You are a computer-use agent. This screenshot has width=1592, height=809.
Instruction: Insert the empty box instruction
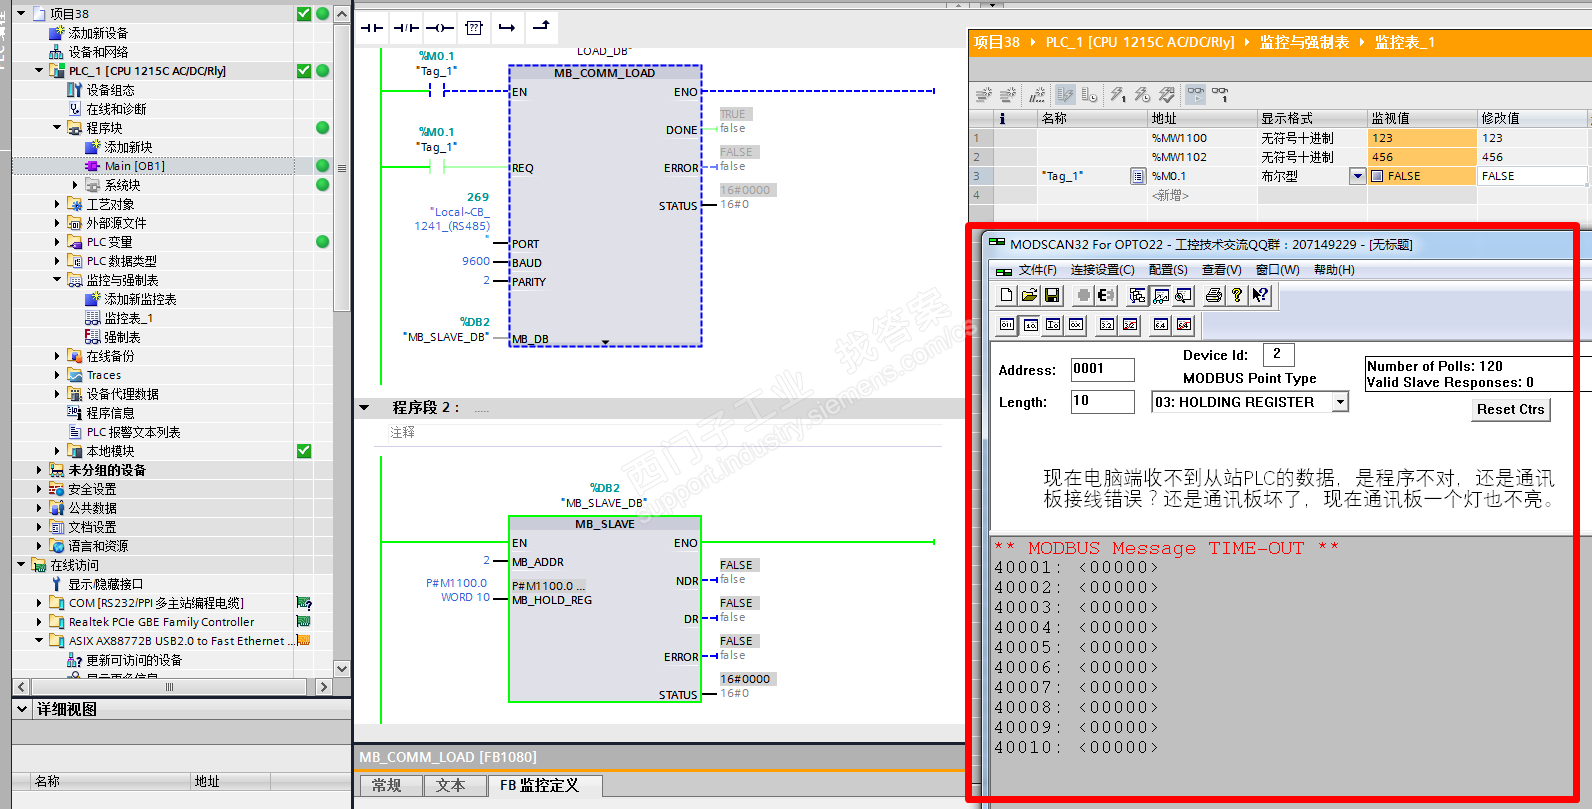[x=474, y=28]
